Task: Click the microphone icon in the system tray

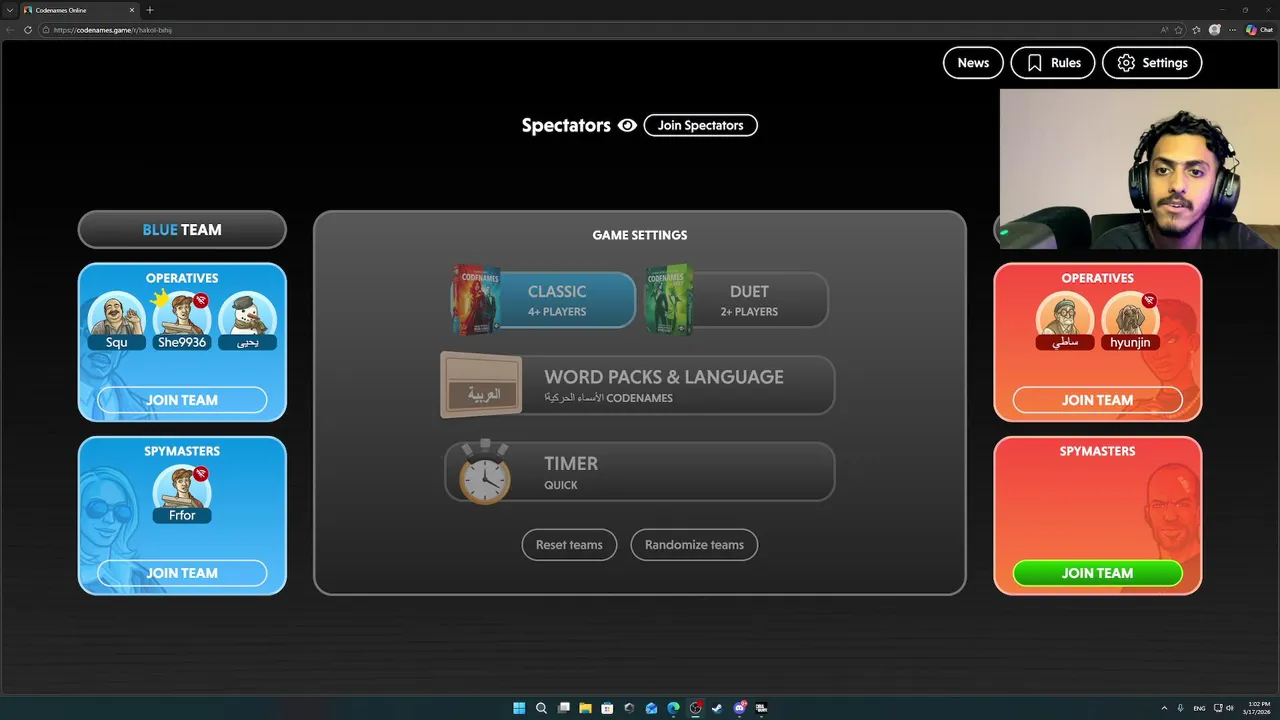Action: (x=1181, y=708)
